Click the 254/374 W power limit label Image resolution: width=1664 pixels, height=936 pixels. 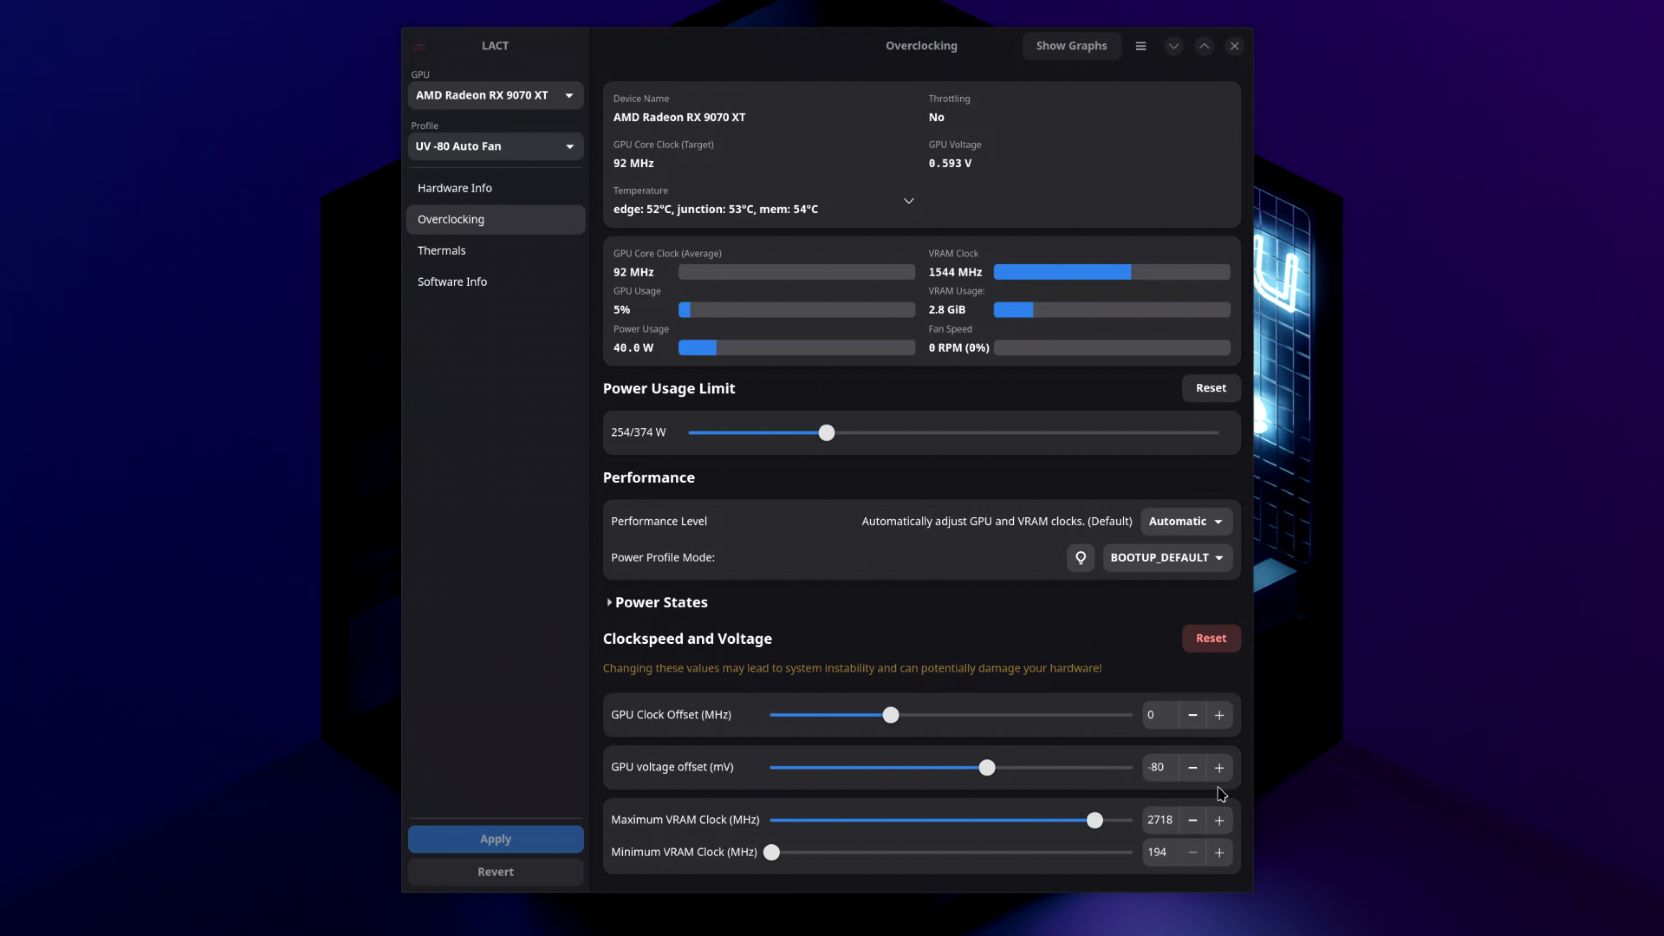tap(638, 433)
